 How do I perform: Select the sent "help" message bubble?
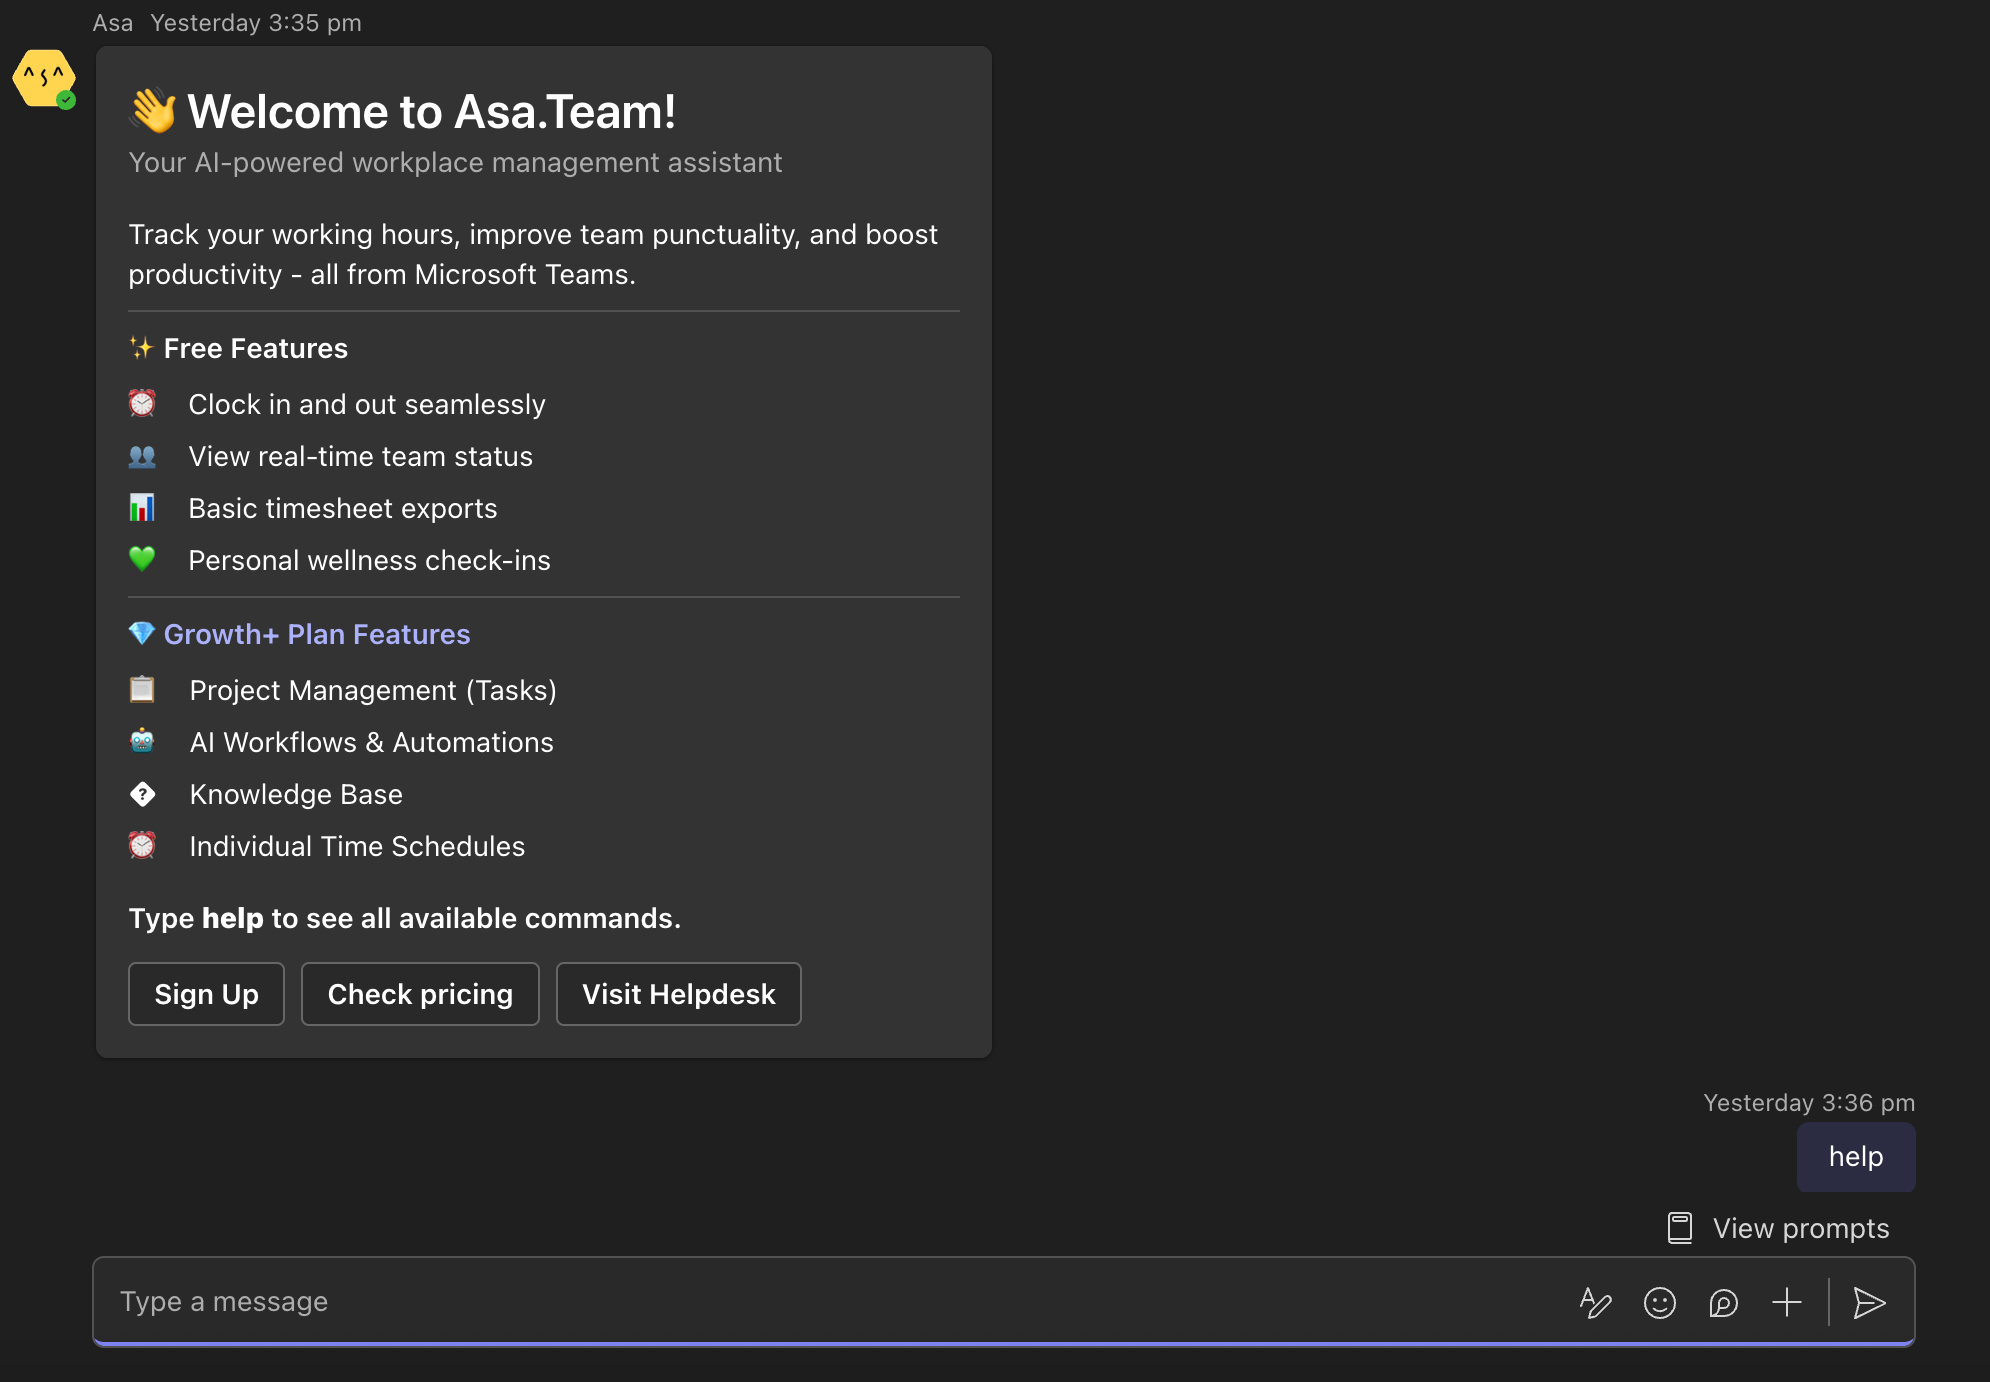click(1855, 1157)
